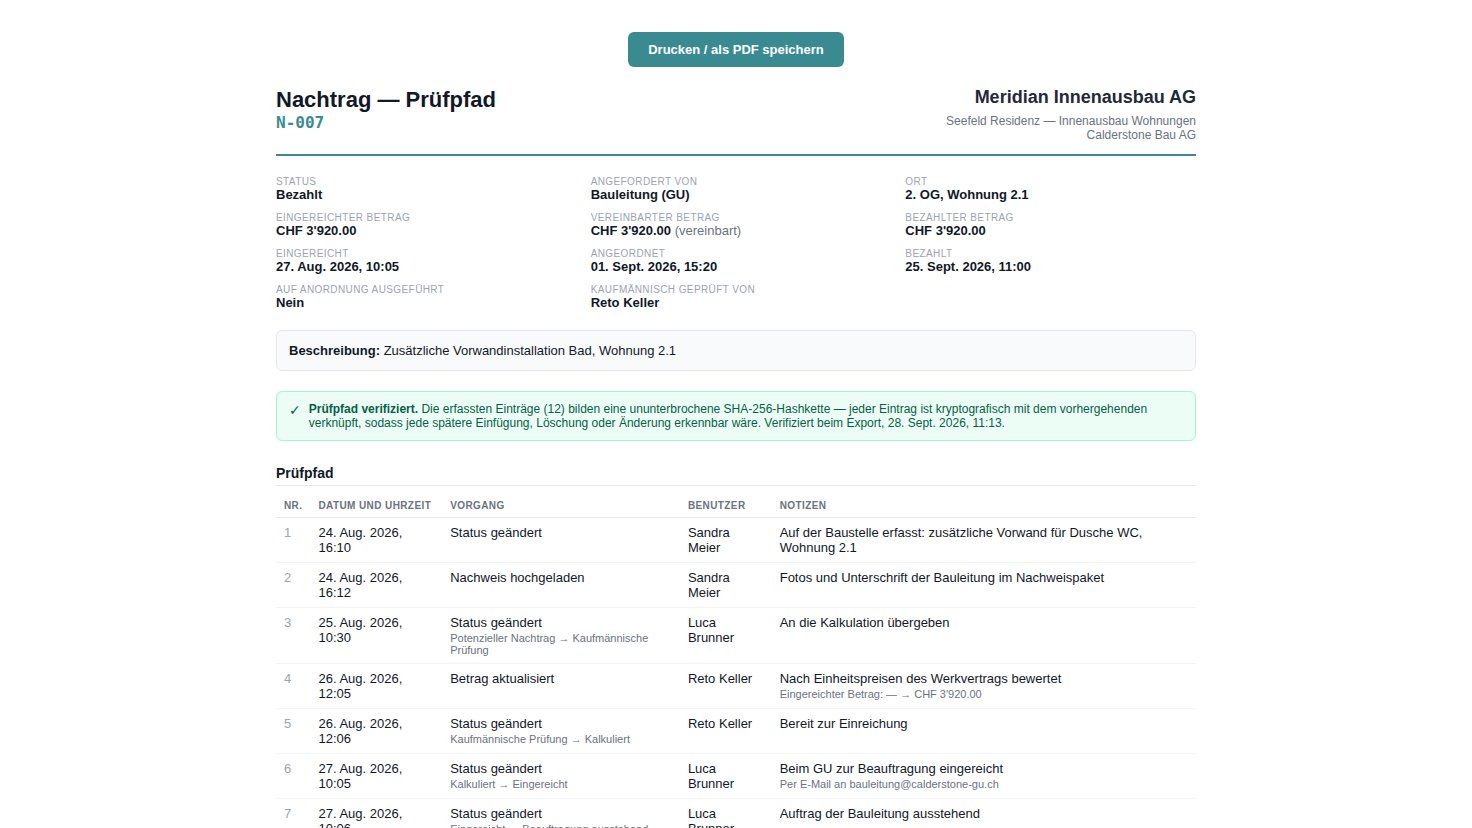This screenshot has height=828, width=1472.
Task: Click the note Bereit zur Einreichung
Action: tap(844, 724)
